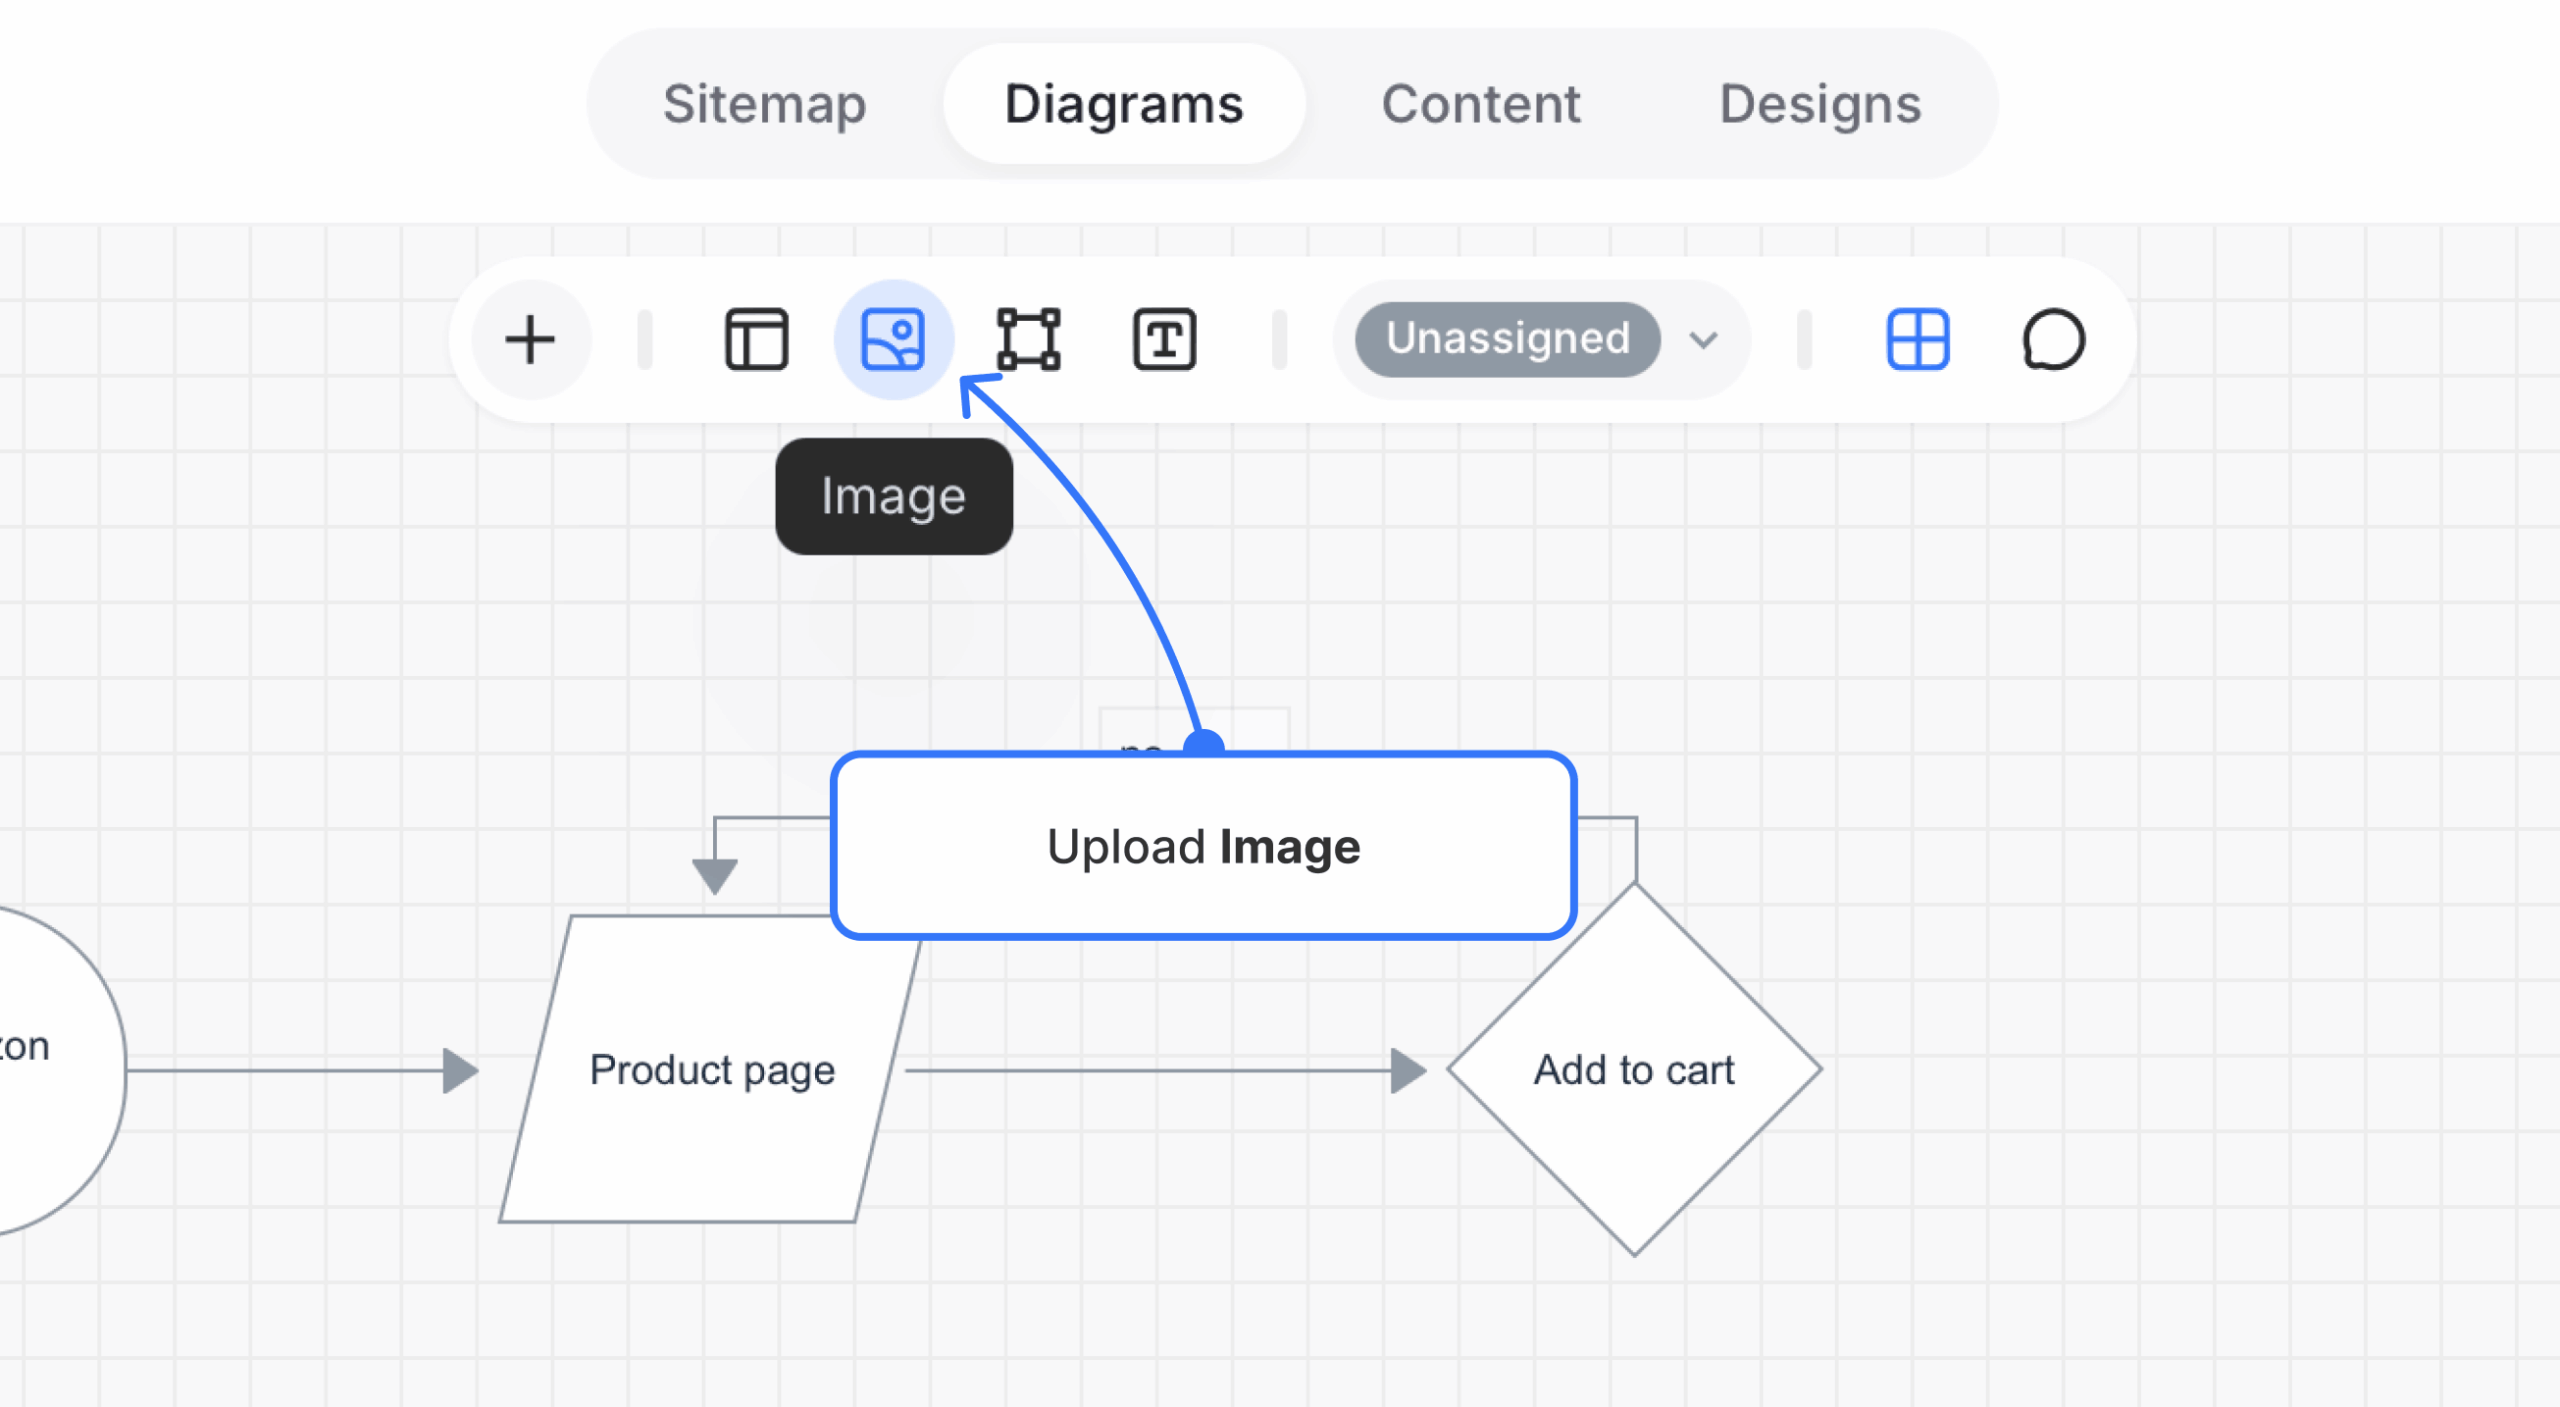Switch to the Designs tab

tap(1820, 104)
